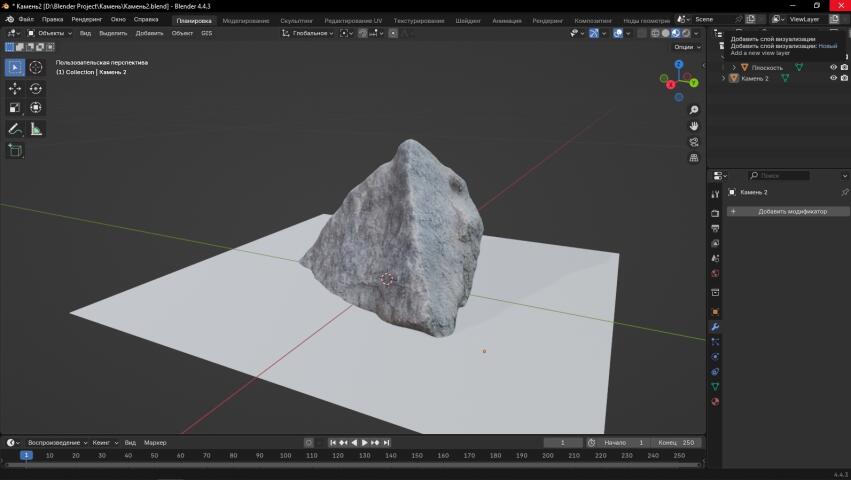851x480 pixels.
Task: Jump to the timeline end frame
Action: click(386, 443)
